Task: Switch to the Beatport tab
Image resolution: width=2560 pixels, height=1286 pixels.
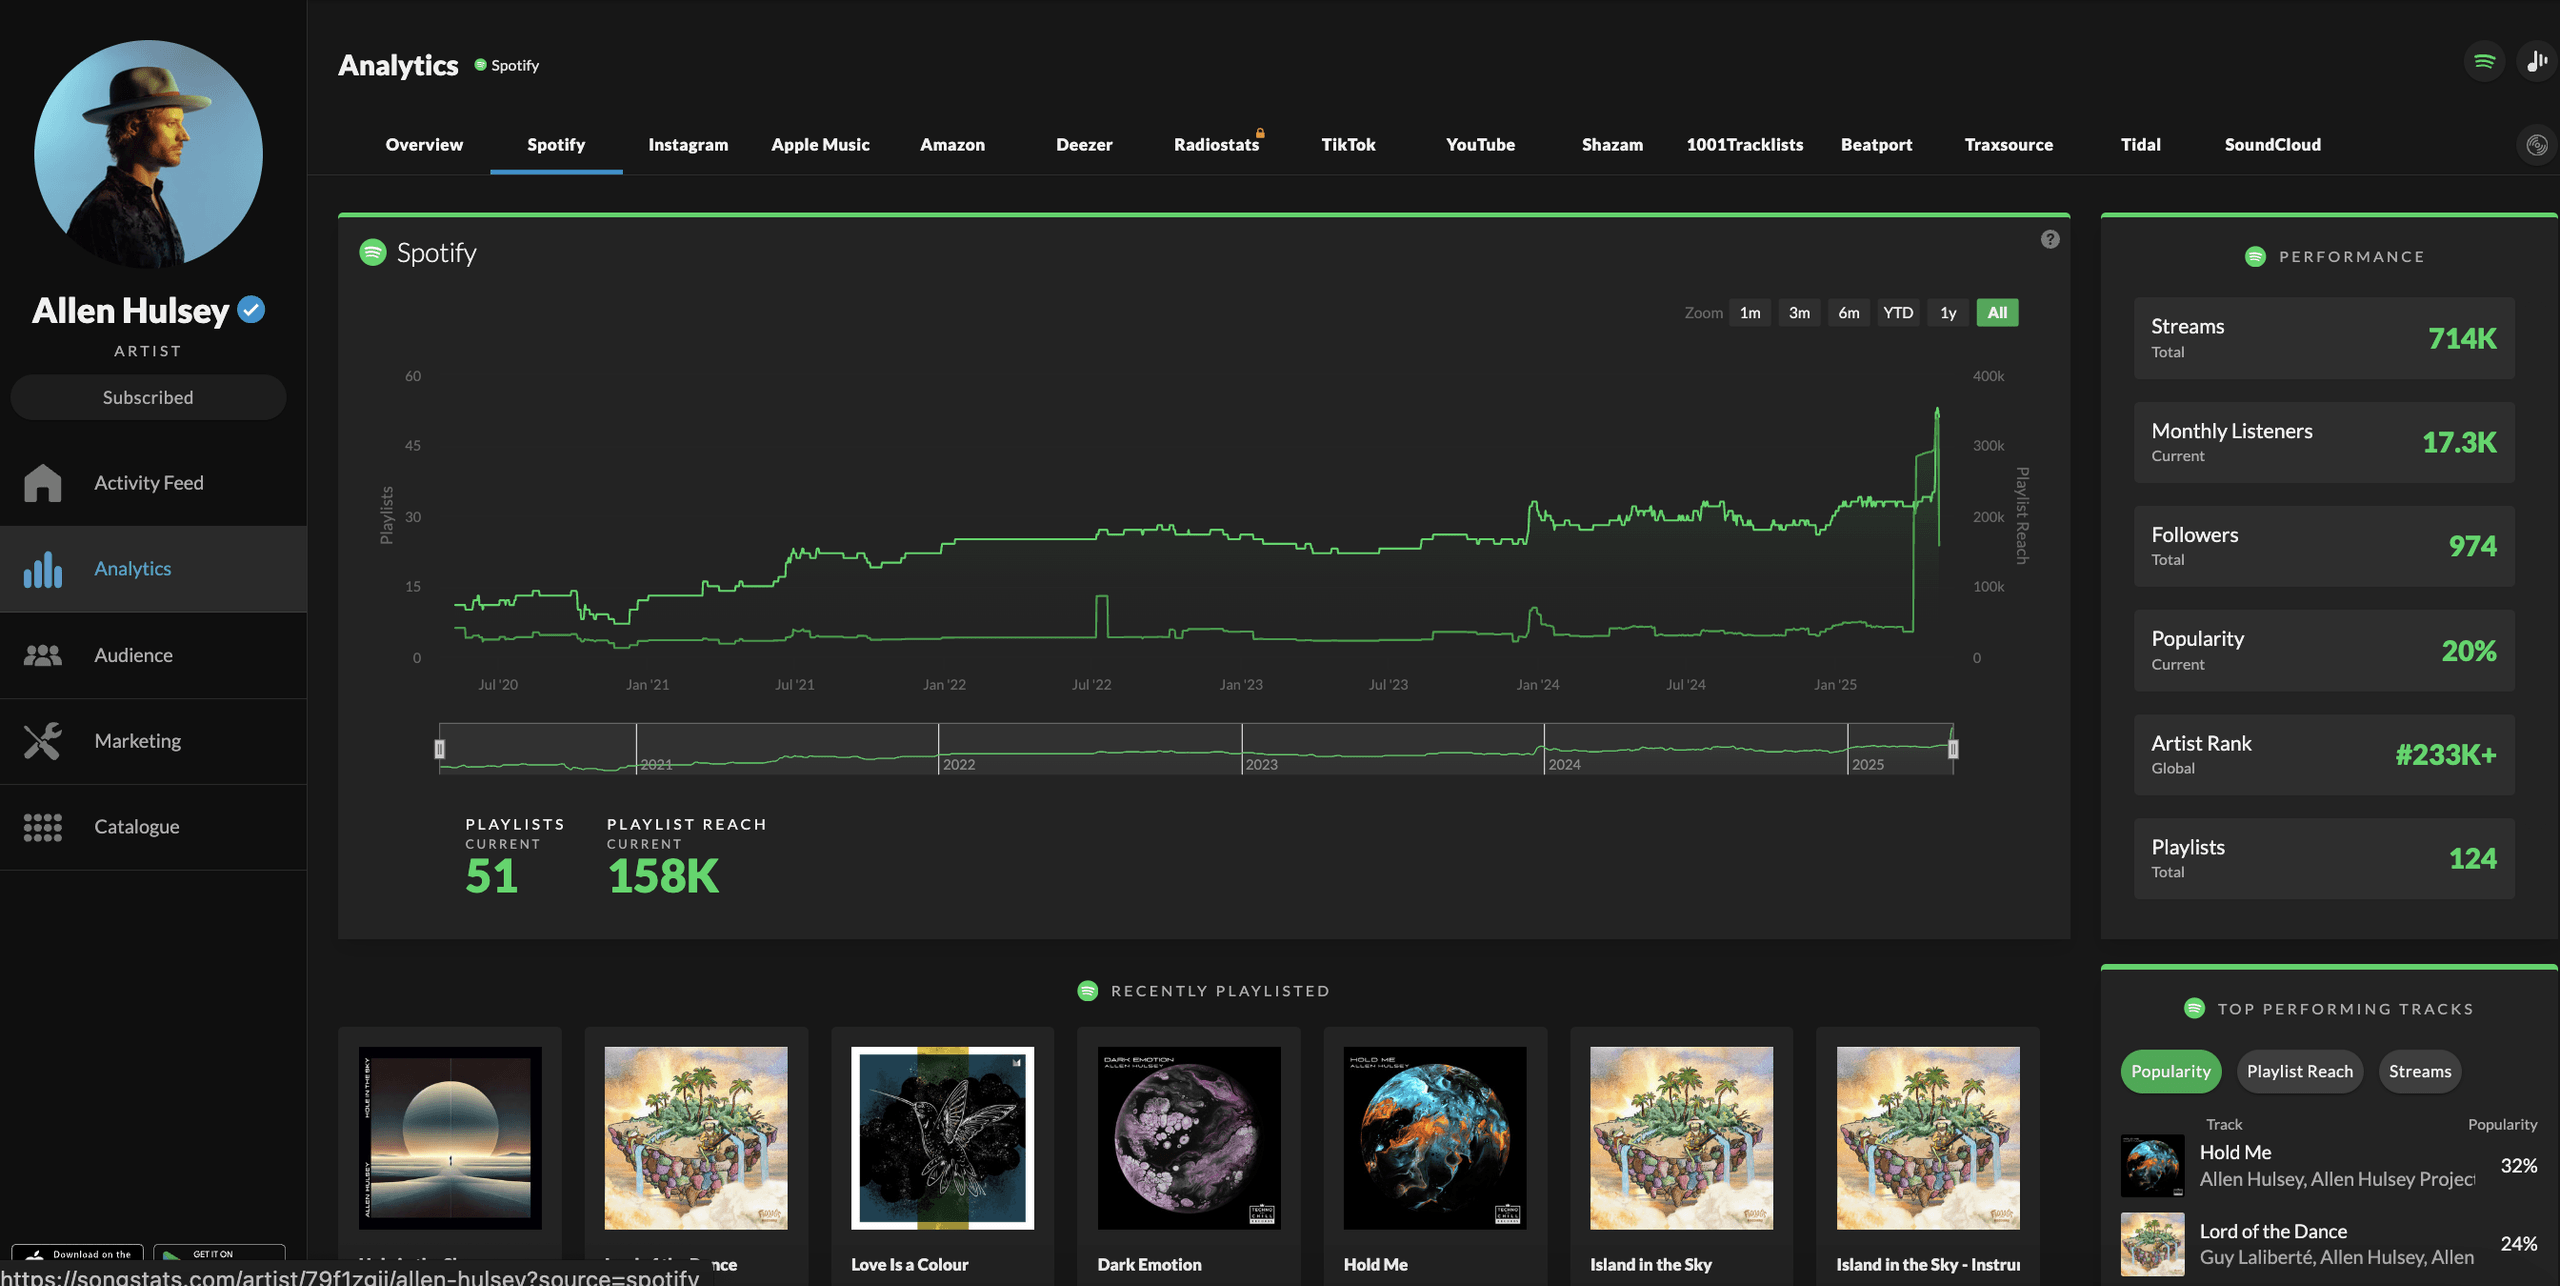Action: (x=1876, y=145)
